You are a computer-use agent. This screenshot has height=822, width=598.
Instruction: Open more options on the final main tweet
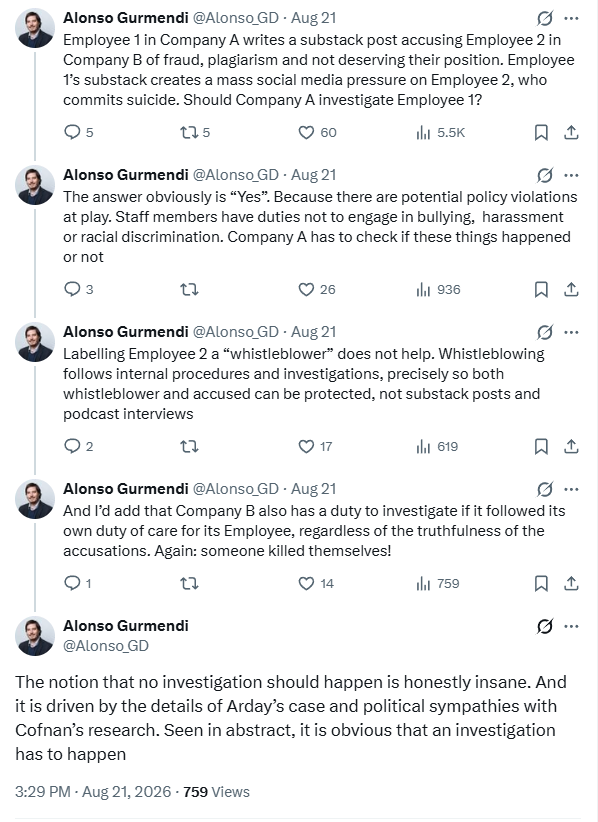[571, 626]
